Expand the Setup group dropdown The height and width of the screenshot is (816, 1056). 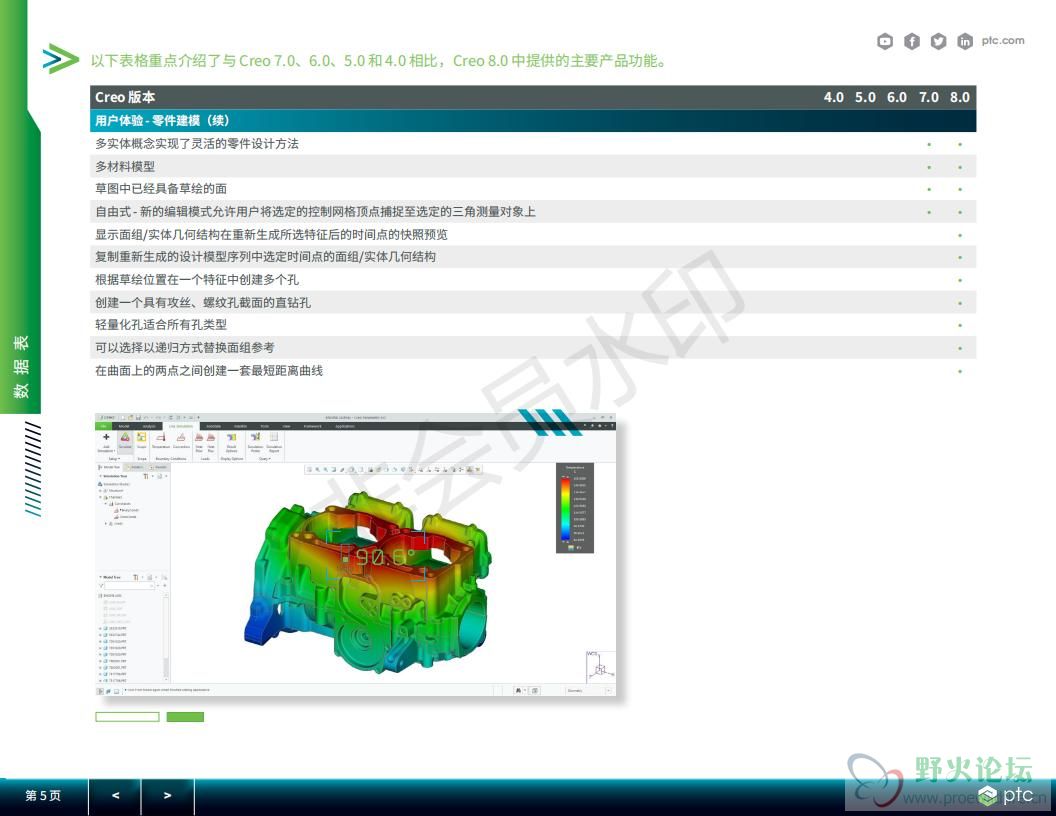click(114, 458)
